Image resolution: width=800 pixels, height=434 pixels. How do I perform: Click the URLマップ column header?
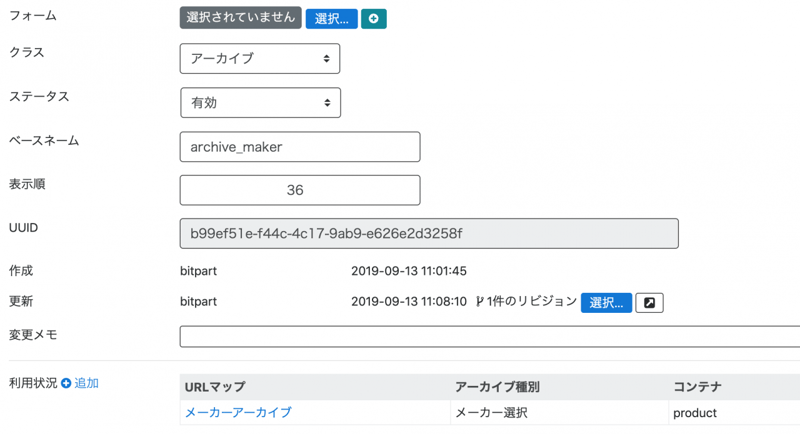(x=215, y=387)
